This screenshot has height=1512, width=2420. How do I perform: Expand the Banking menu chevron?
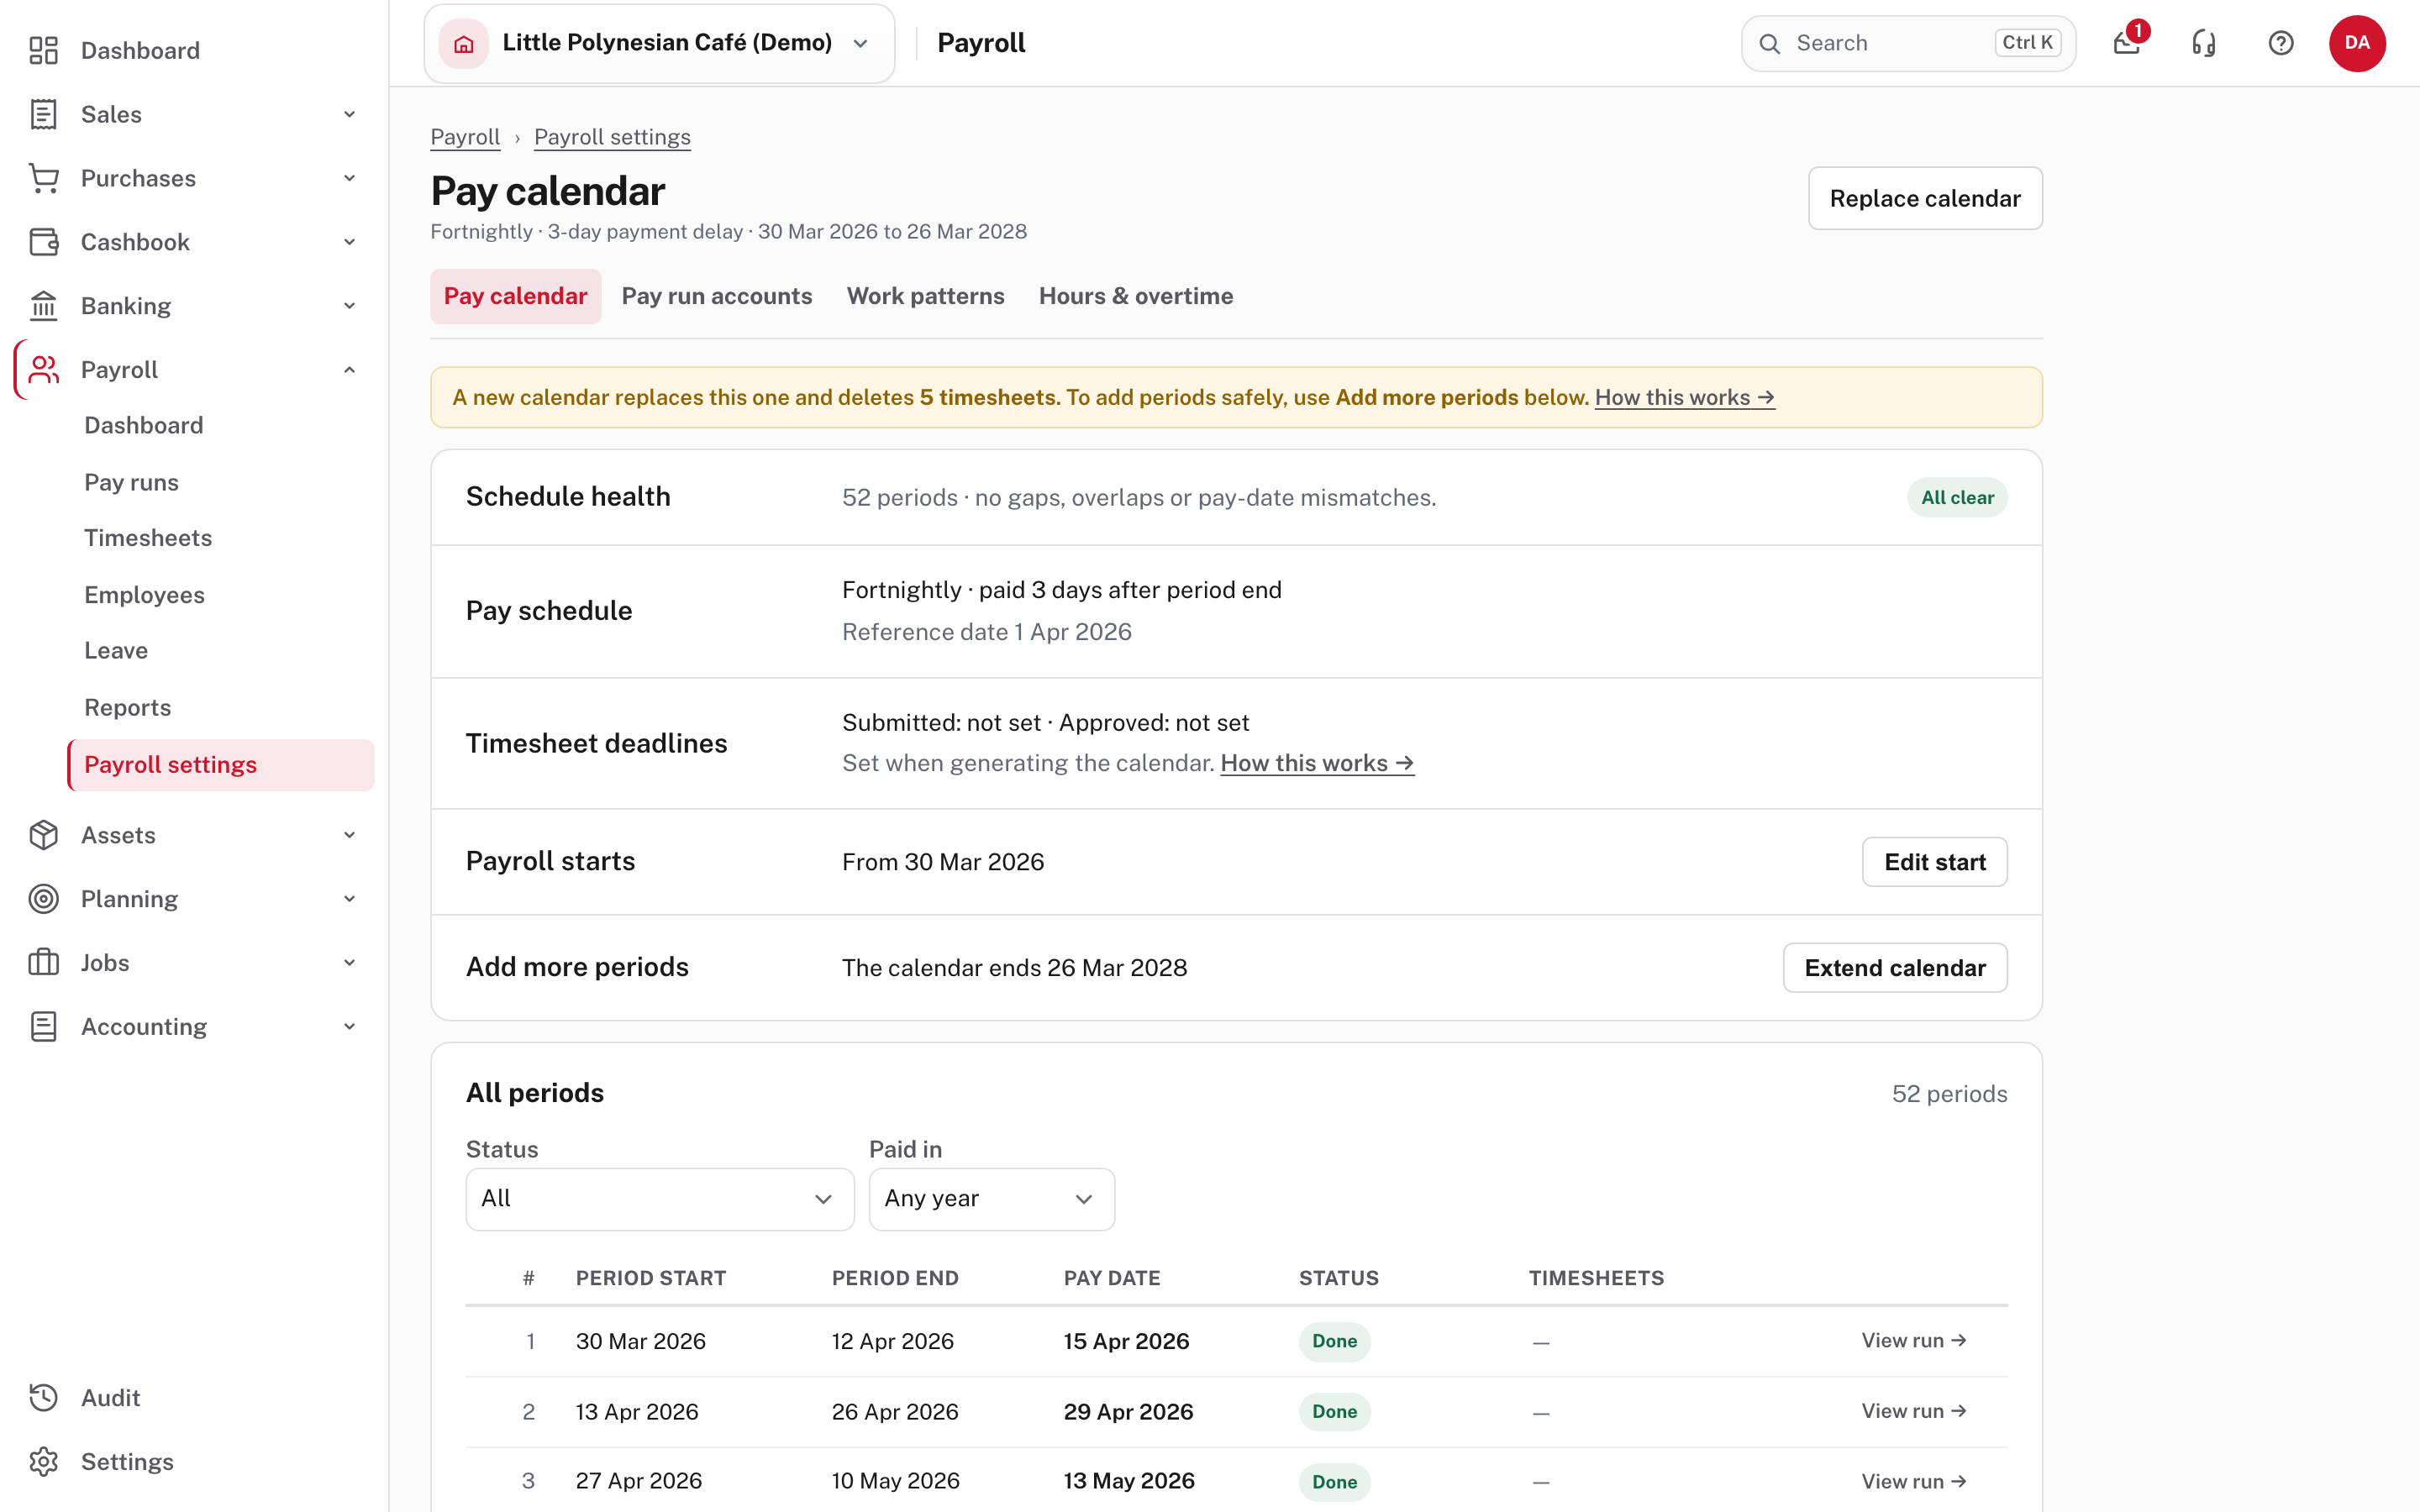click(x=350, y=306)
